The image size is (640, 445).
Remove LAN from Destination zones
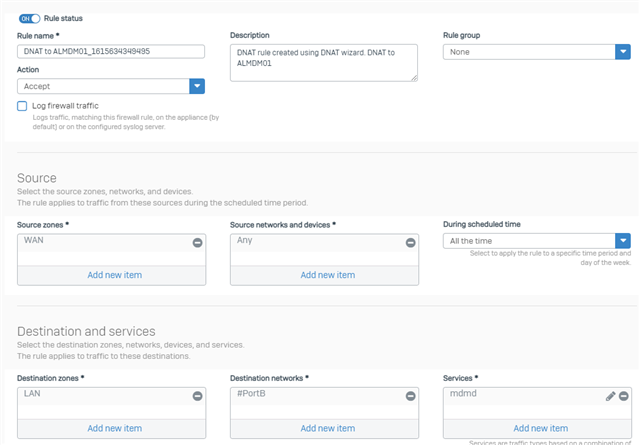198,396
